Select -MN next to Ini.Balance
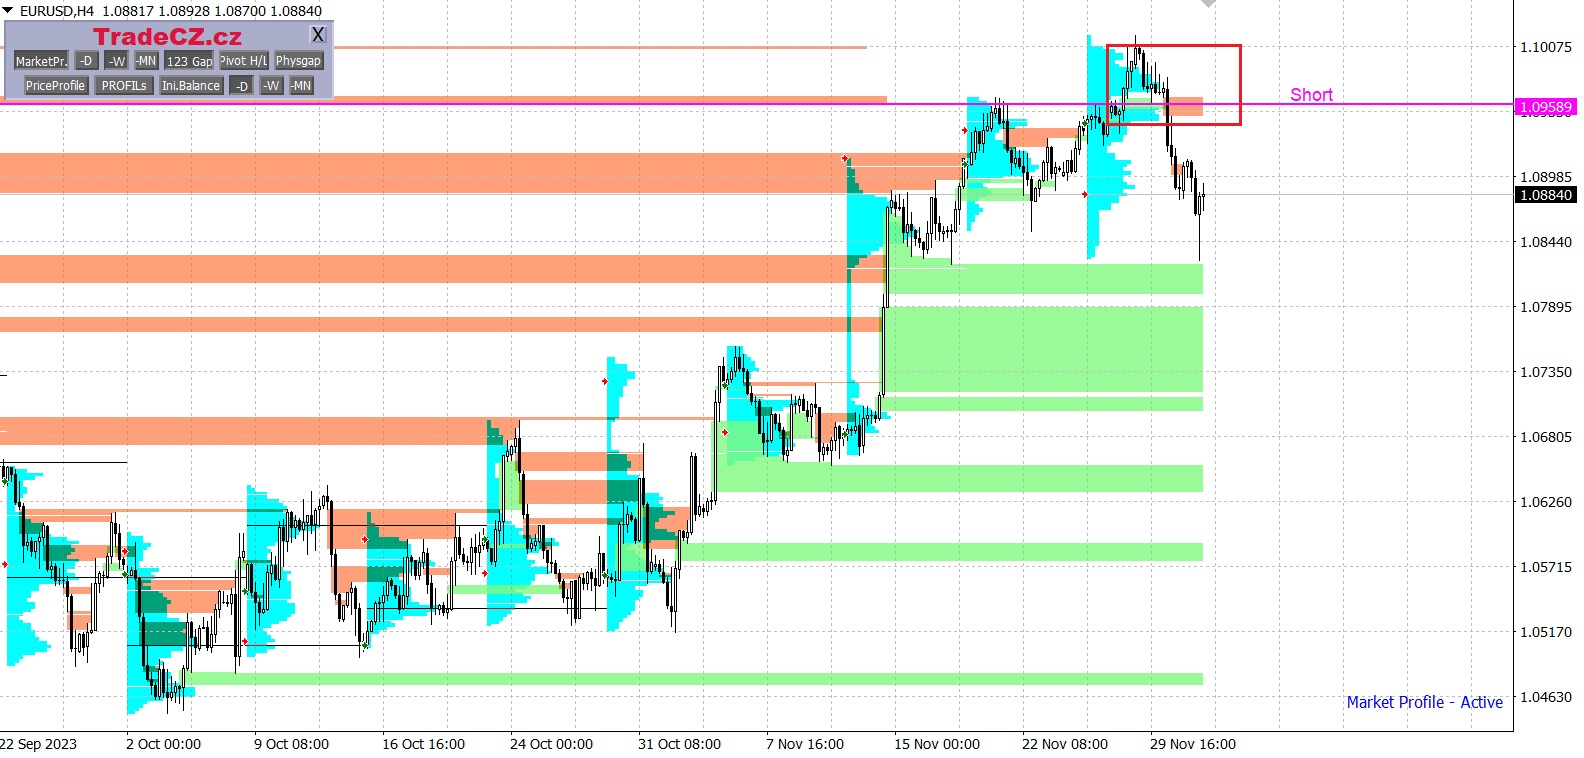Viewport: 1584px width, 758px height. tap(301, 86)
